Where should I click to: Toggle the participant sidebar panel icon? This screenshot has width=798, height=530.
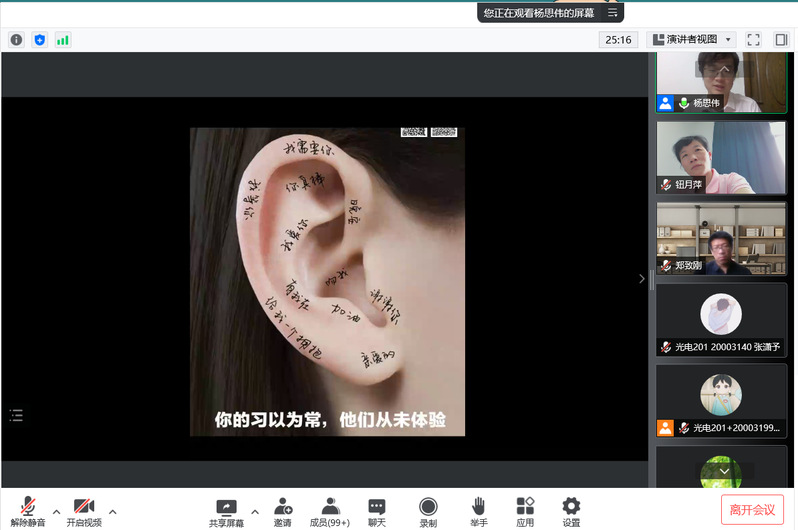pyautogui.click(x=781, y=40)
